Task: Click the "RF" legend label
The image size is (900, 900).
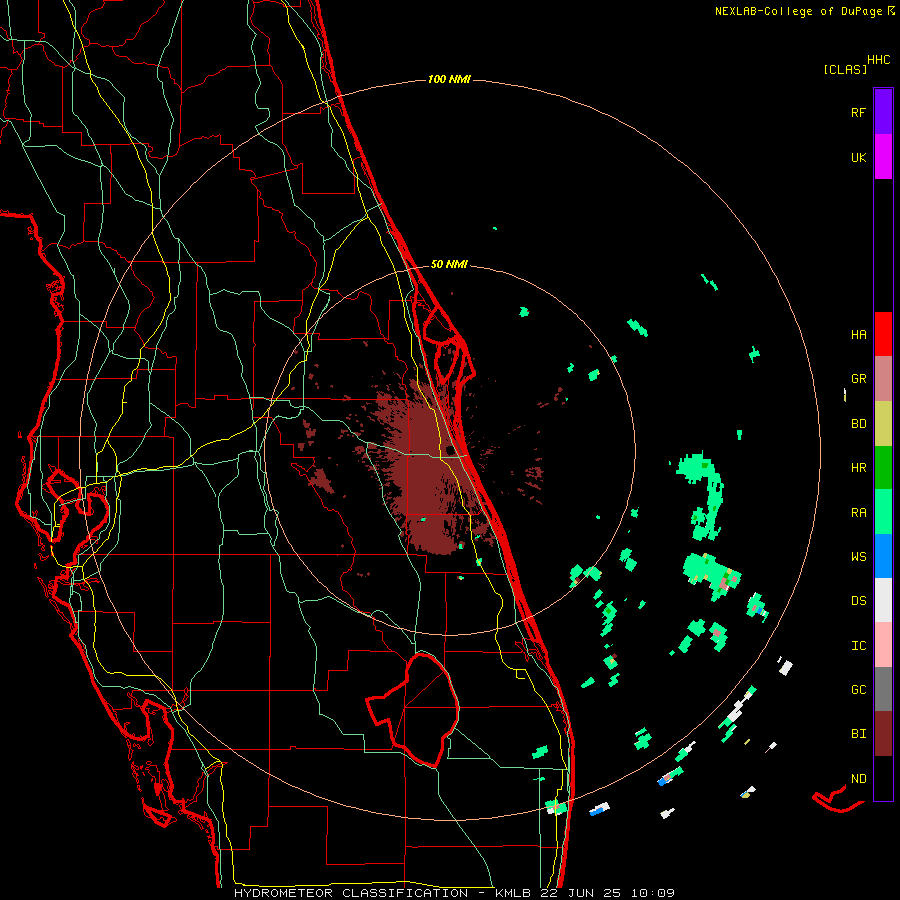Action: point(858,112)
